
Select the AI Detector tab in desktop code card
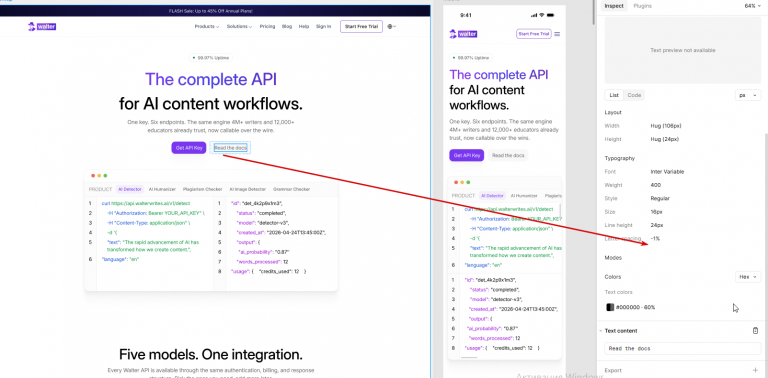[x=130, y=189]
